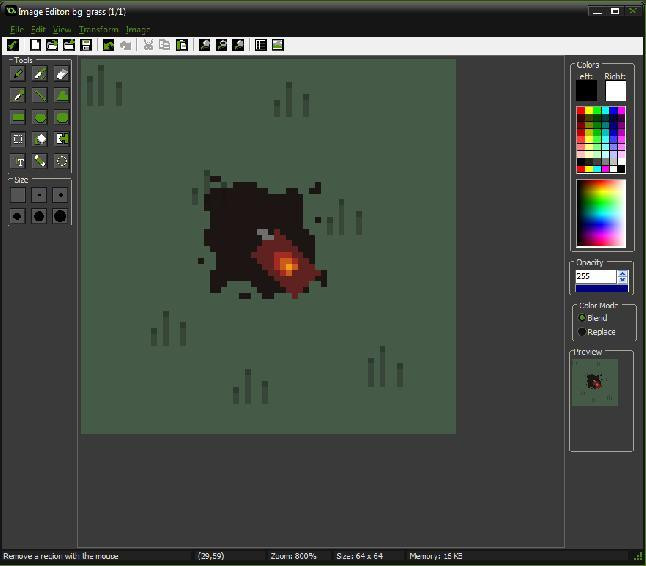The image size is (646, 566).
Task: Select the Rectangle shape tool
Action: click(x=17, y=117)
